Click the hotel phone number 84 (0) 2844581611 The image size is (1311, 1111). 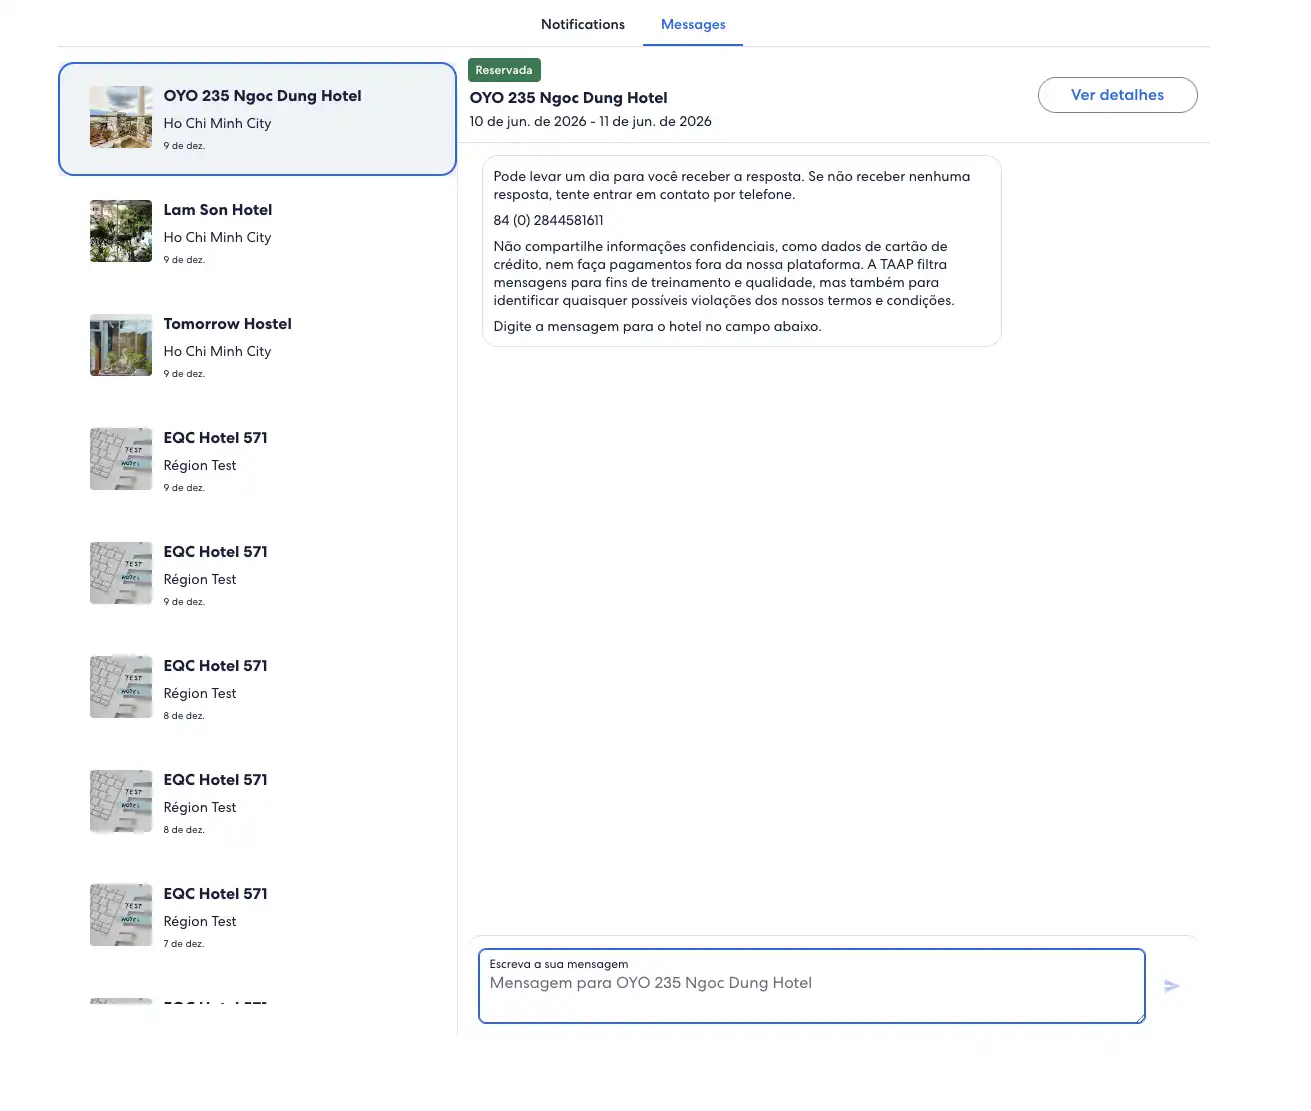click(x=548, y=220)
